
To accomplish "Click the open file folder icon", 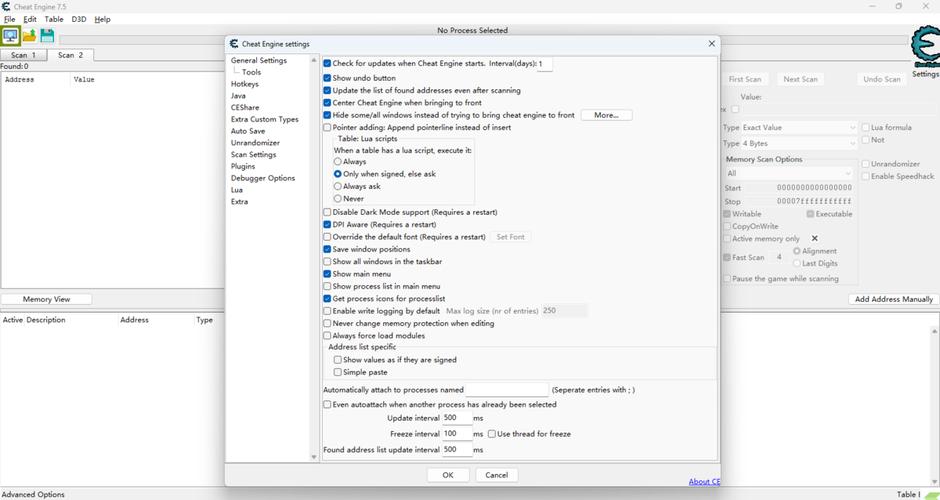I will pyautogui.click(x=29, y=36).
